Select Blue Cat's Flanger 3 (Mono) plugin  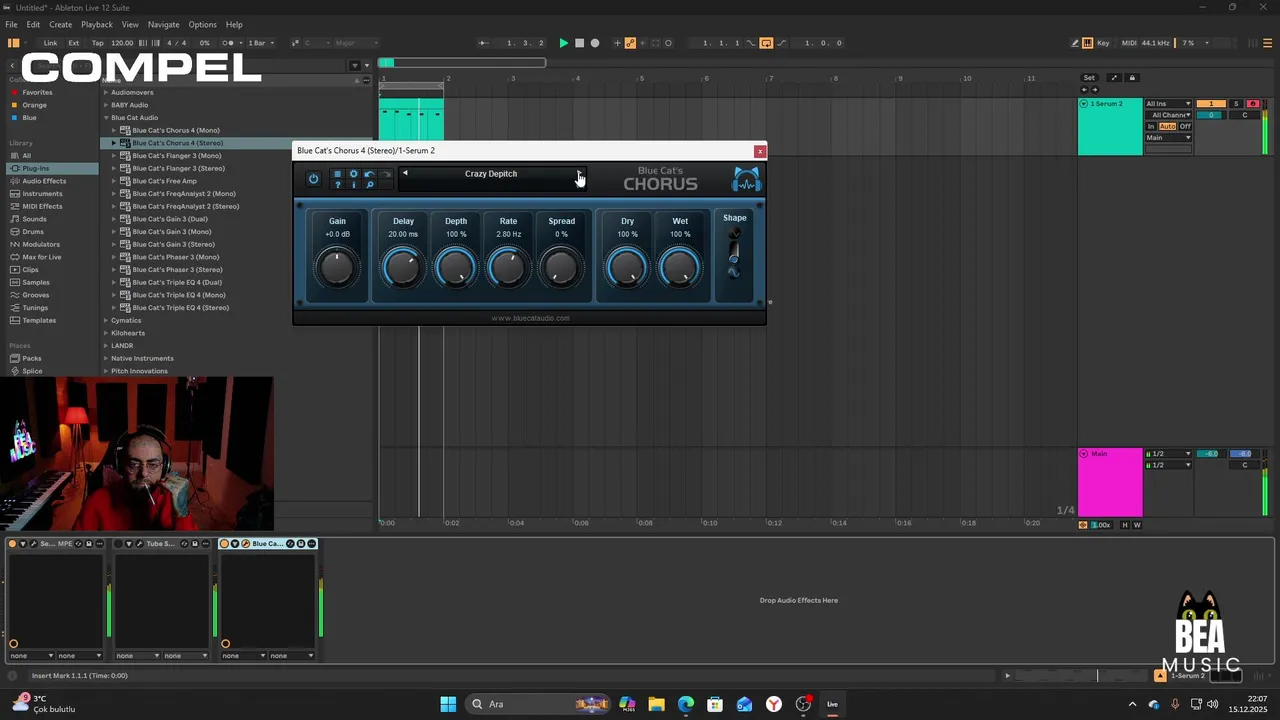(177, 156)
